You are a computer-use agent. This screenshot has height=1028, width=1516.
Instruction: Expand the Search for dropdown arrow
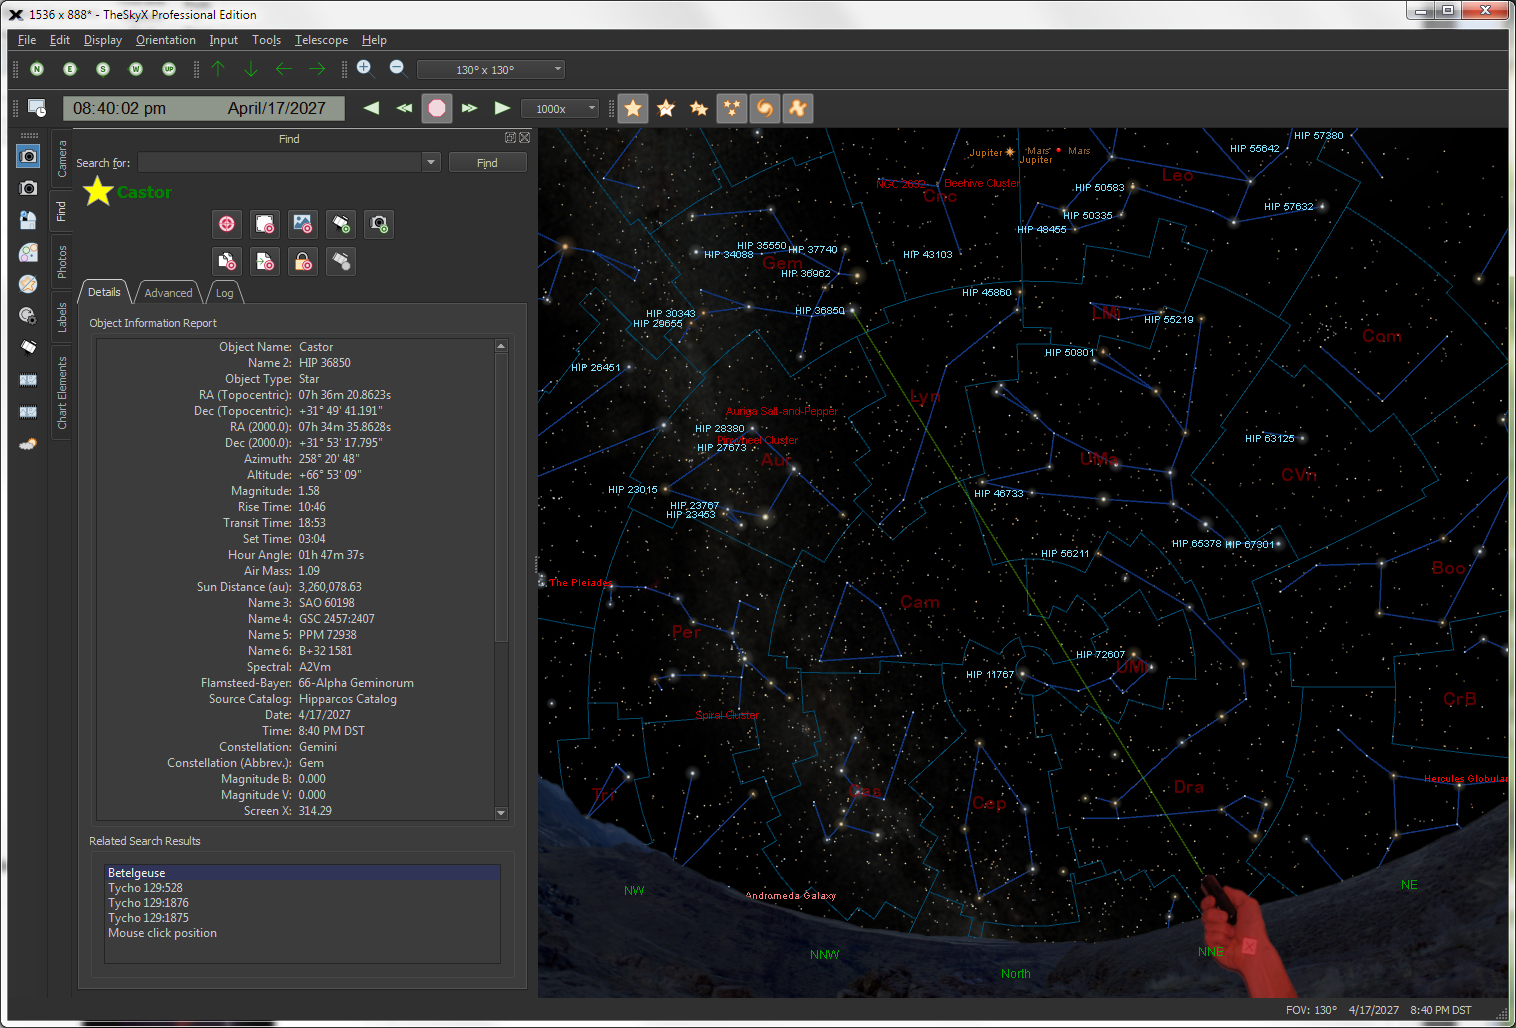pos(431,162)
